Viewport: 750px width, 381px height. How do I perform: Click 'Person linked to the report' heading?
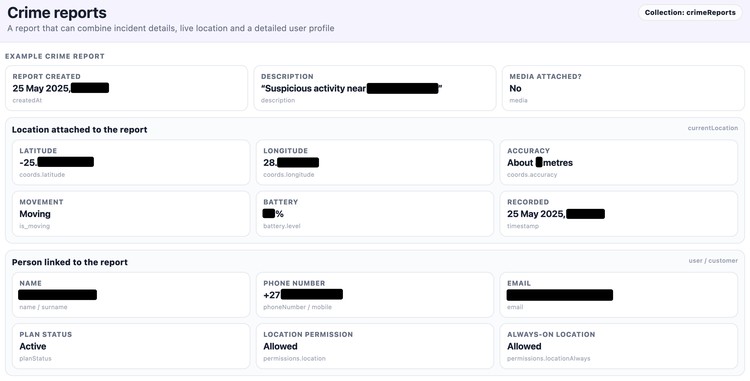pyautogui.click(x=70, y=262)
